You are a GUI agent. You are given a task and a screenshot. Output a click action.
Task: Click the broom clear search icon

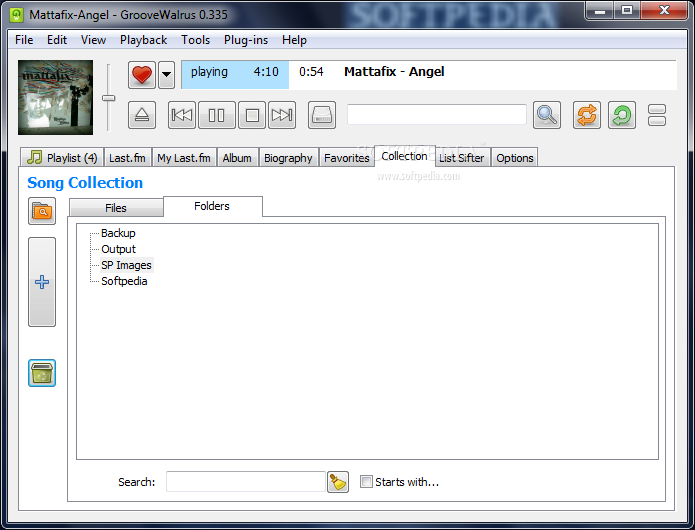[x=338, y=482]
